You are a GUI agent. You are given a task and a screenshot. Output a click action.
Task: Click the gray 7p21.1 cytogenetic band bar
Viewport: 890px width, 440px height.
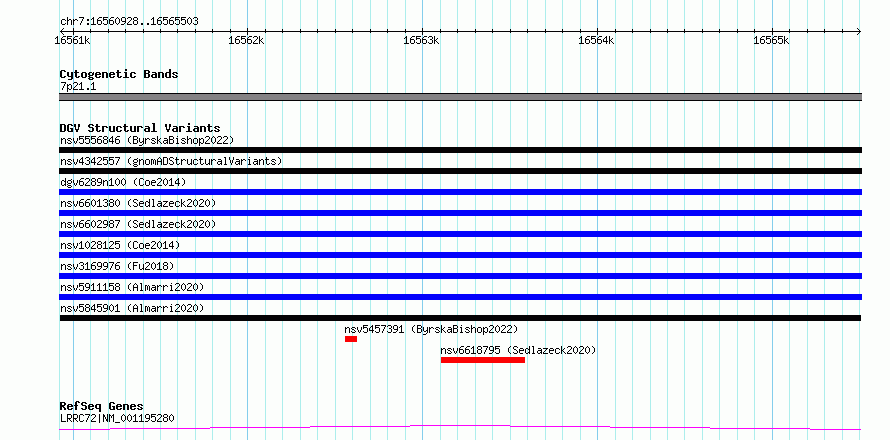[460, 97]
